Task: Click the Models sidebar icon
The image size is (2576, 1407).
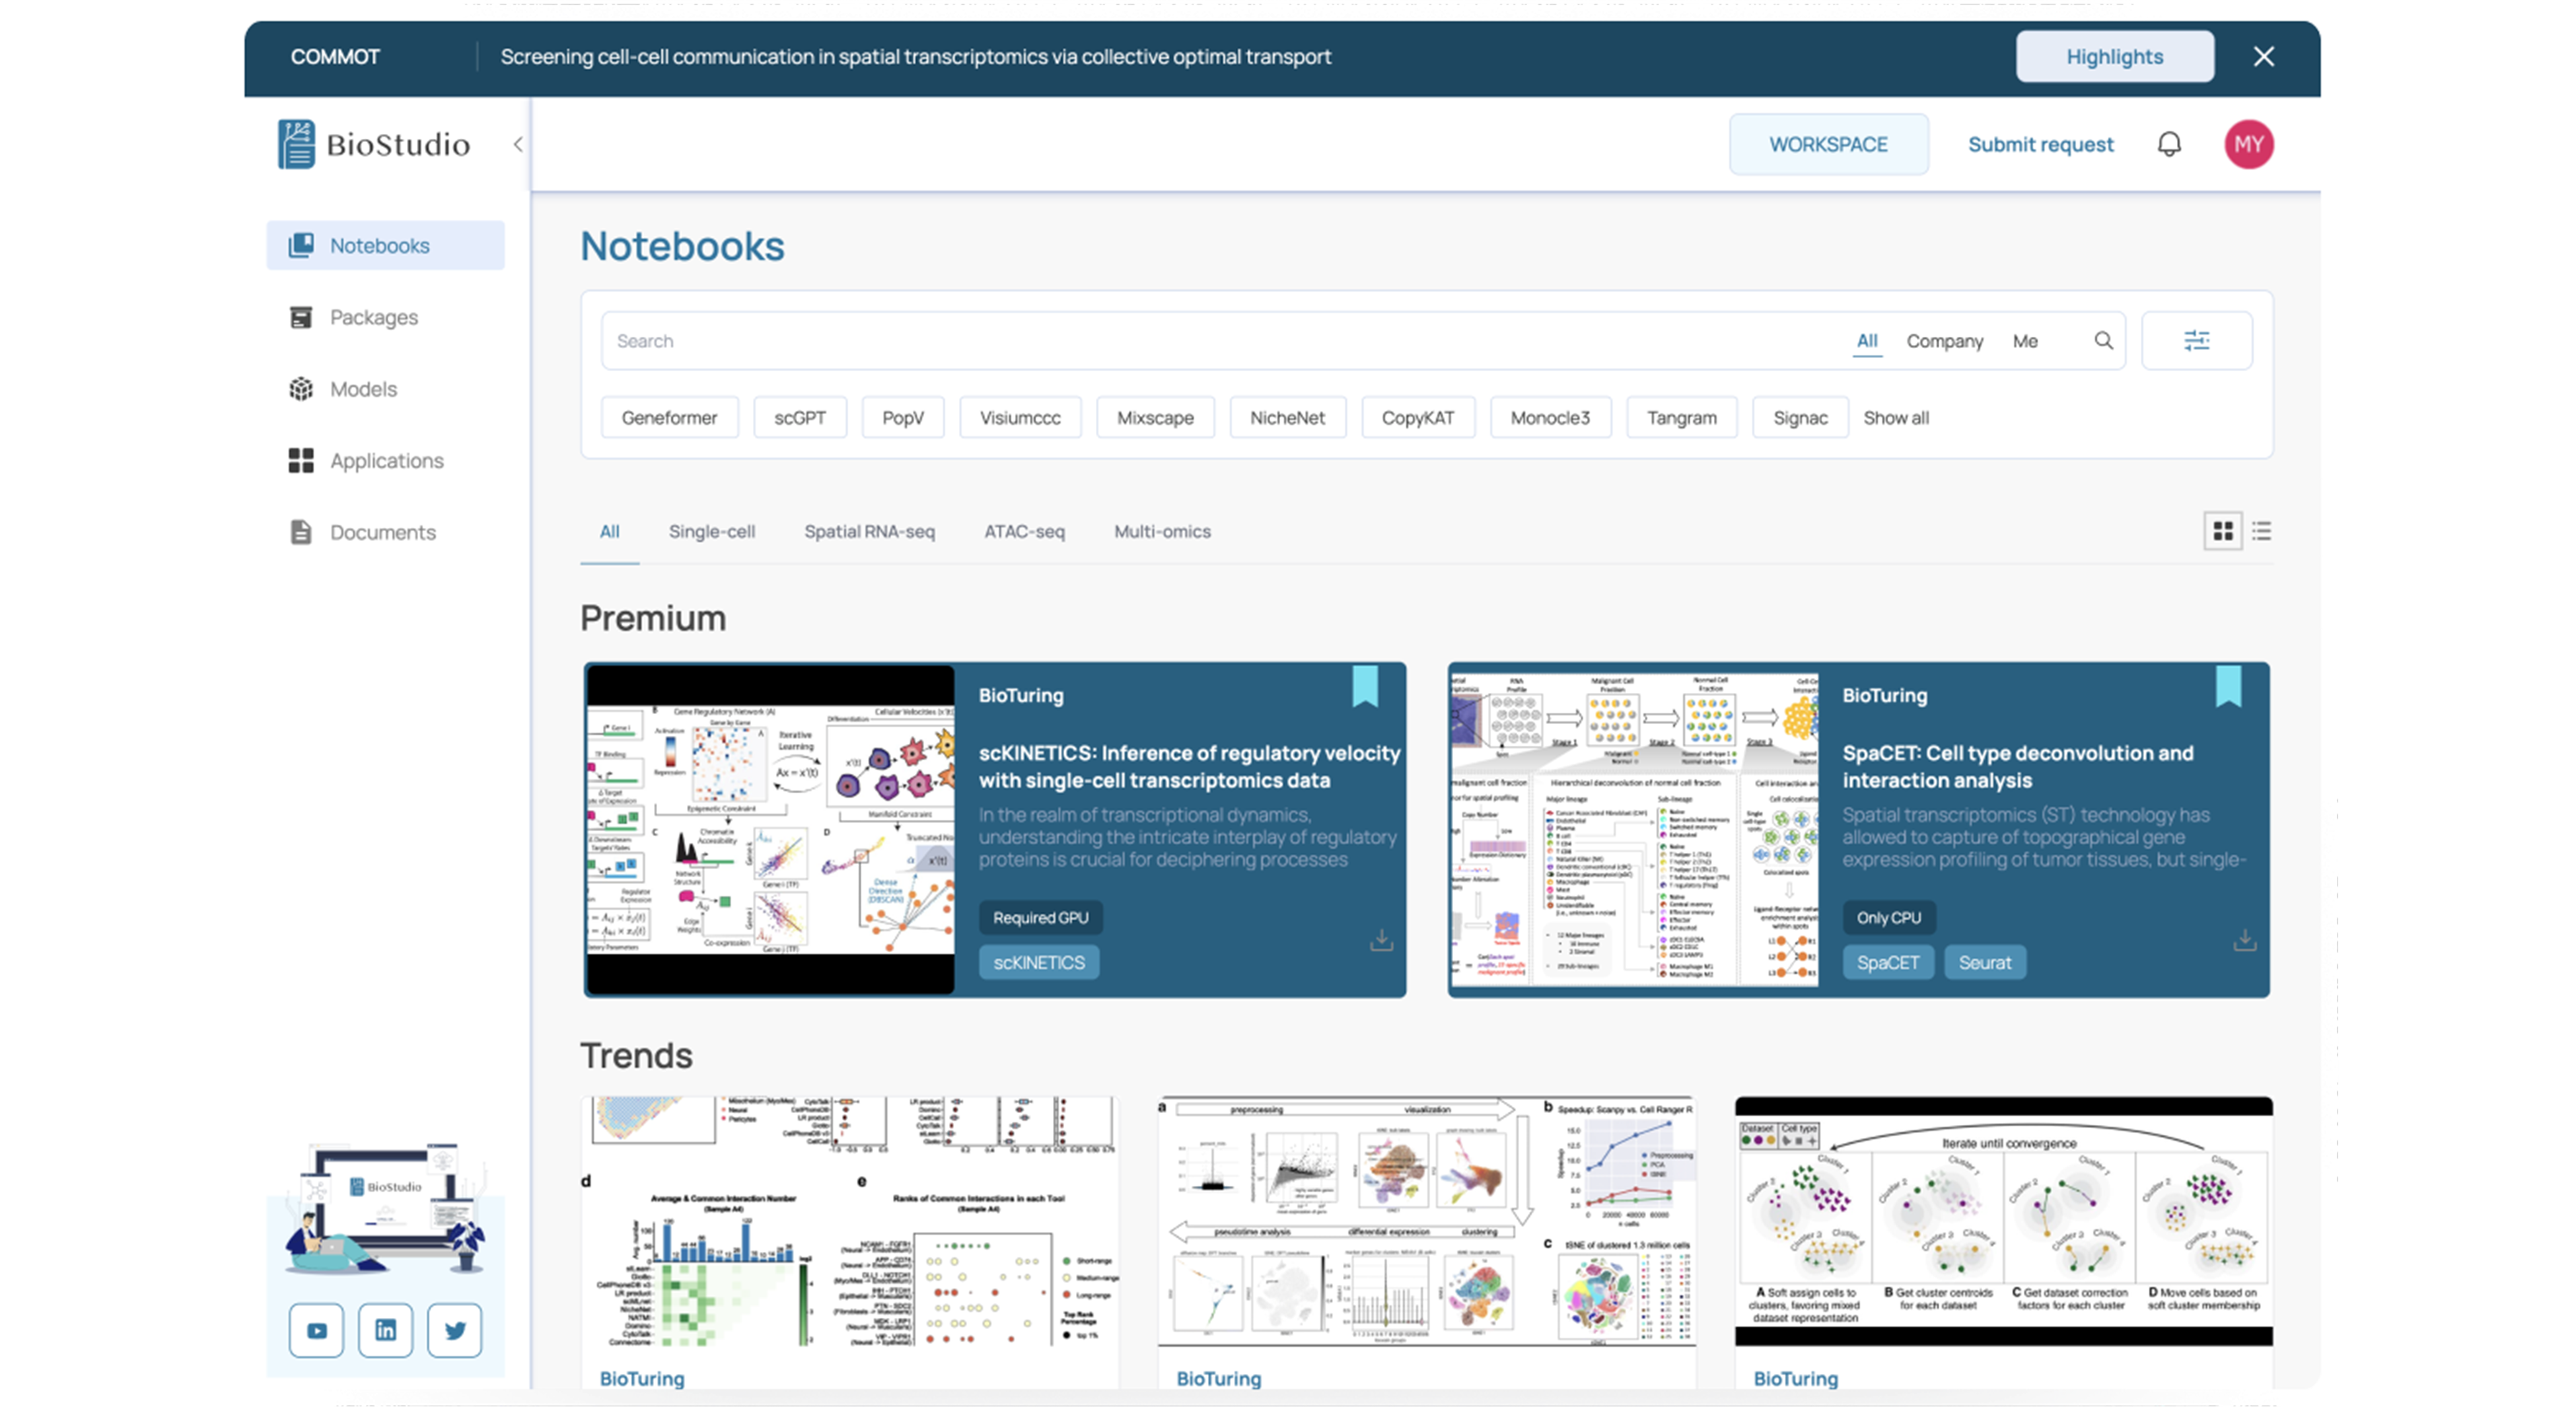Action: coord(301,389)
